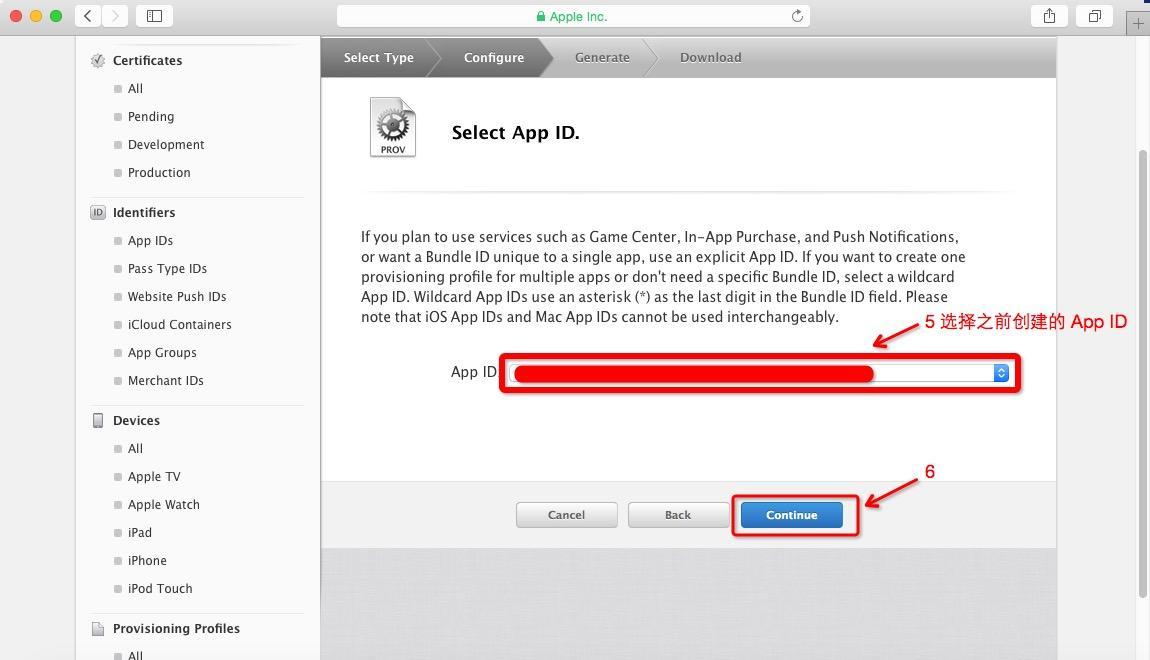Open App IDs in Identifiers

150,241
